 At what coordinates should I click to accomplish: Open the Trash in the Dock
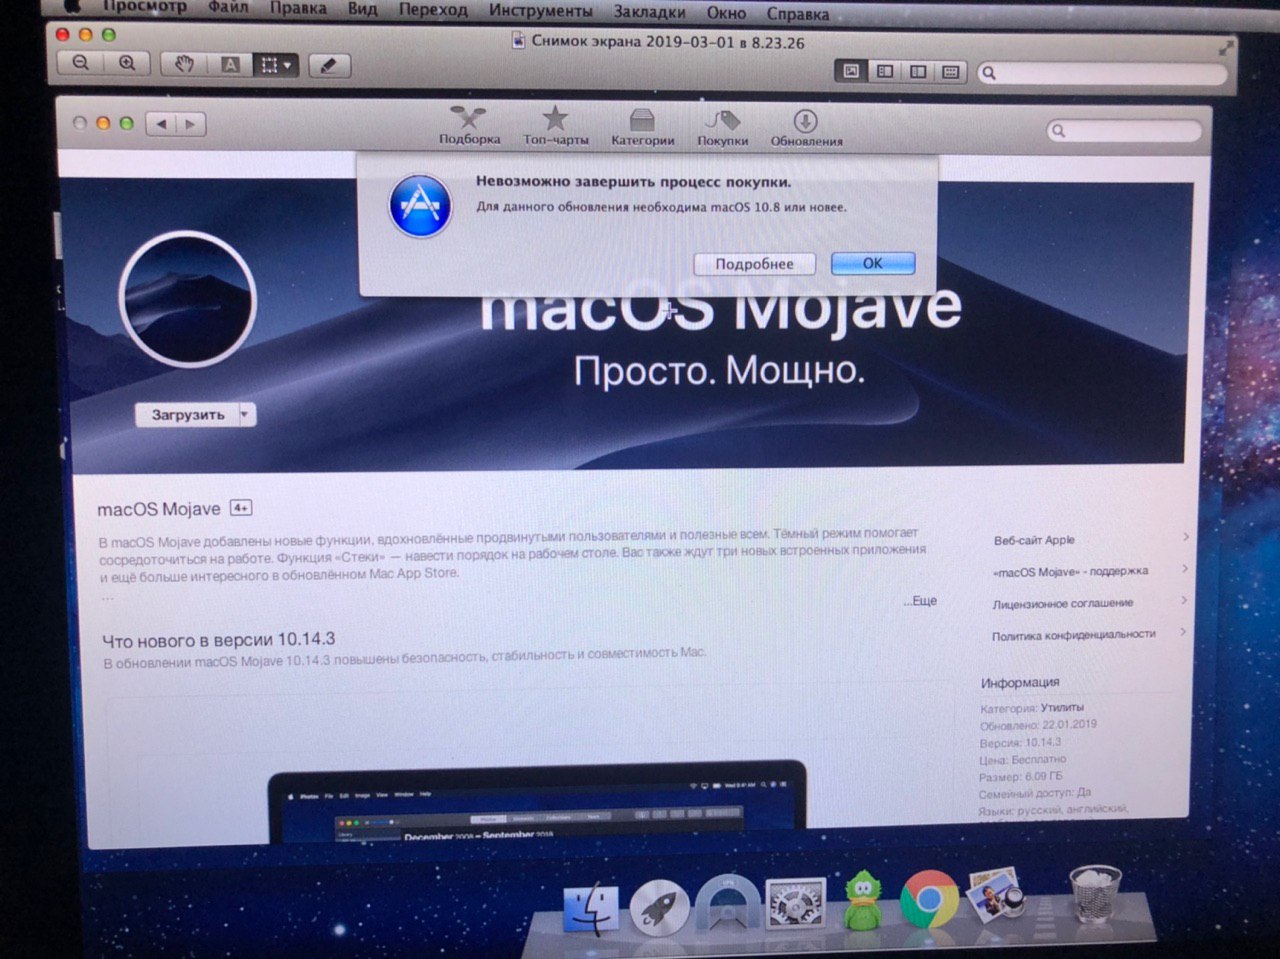coord(1095,894)
